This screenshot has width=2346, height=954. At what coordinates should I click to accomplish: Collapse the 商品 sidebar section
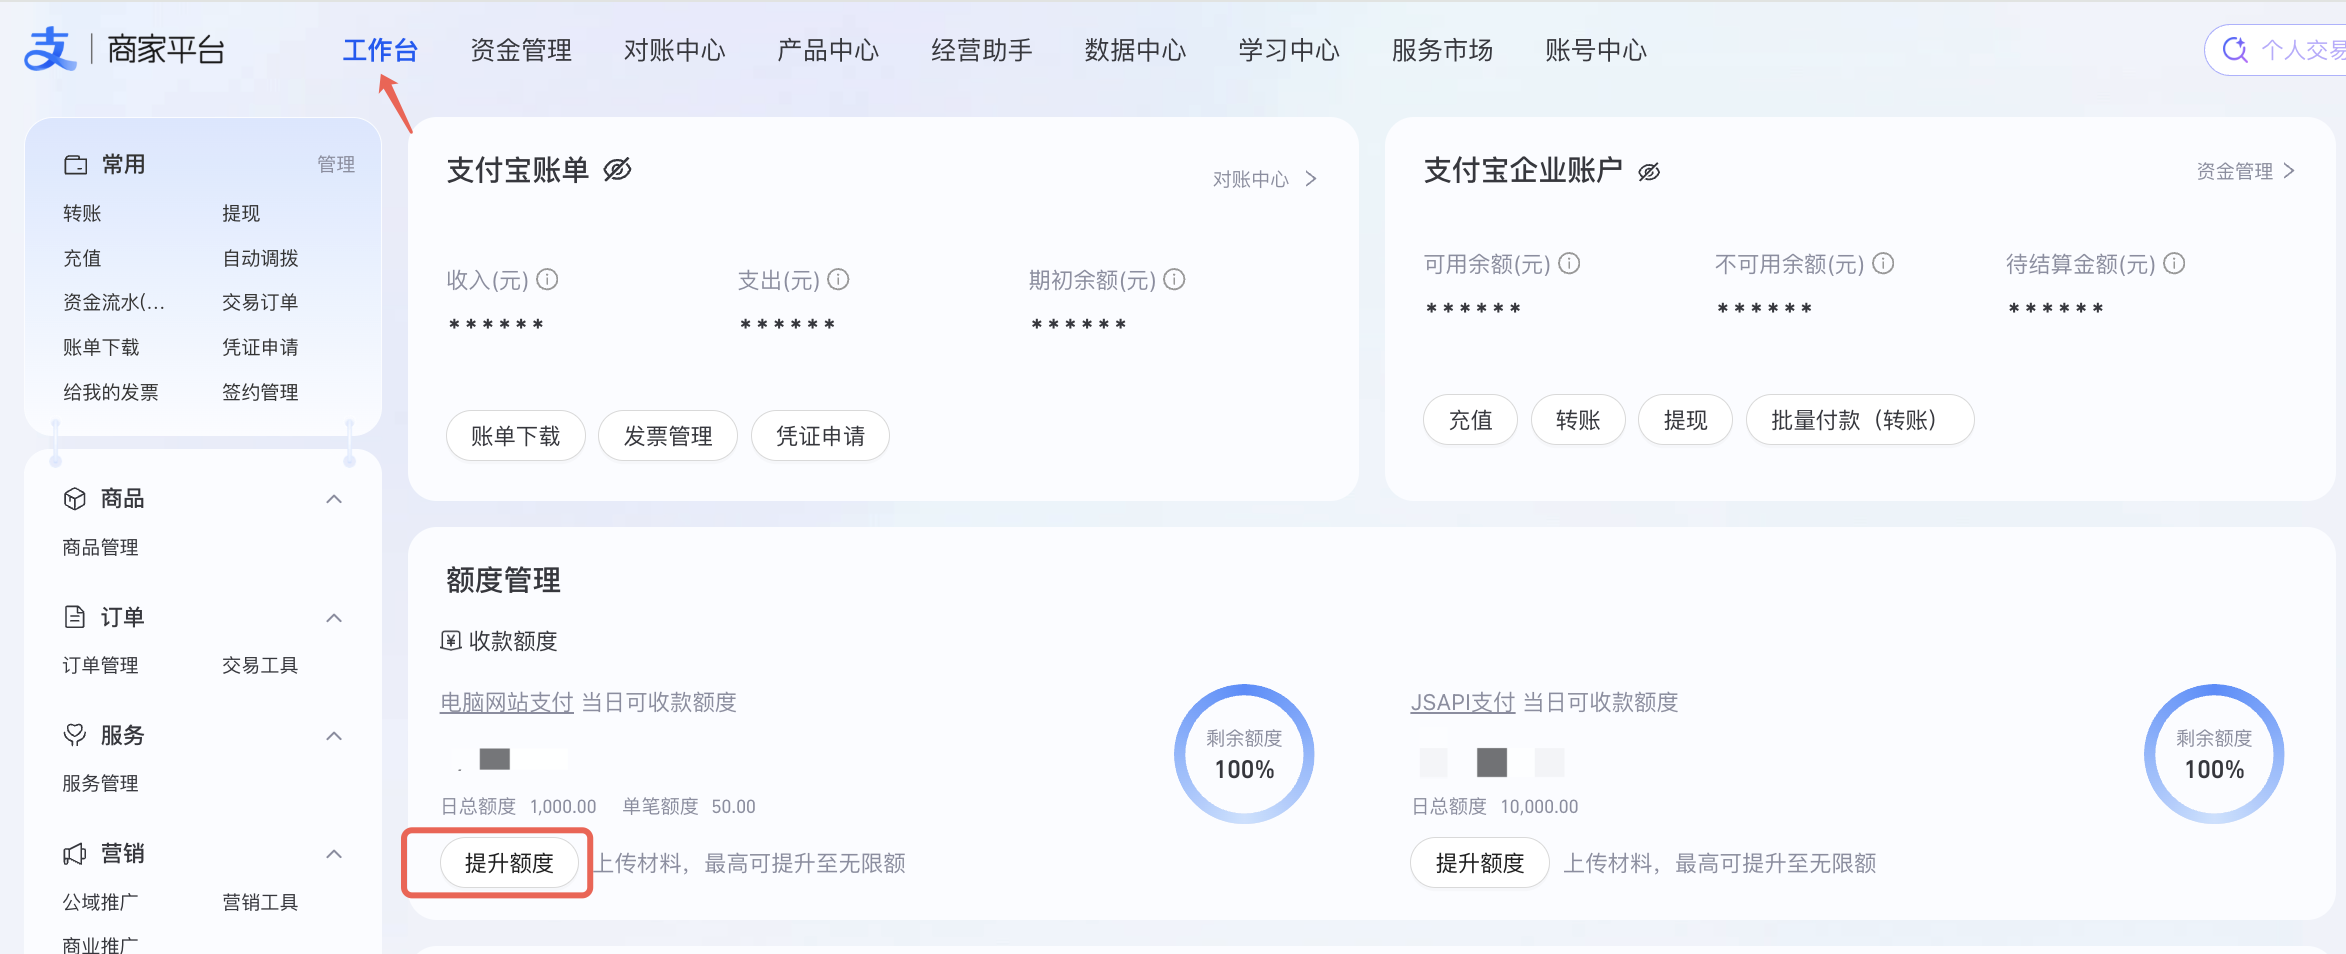[x=334, y=499]
